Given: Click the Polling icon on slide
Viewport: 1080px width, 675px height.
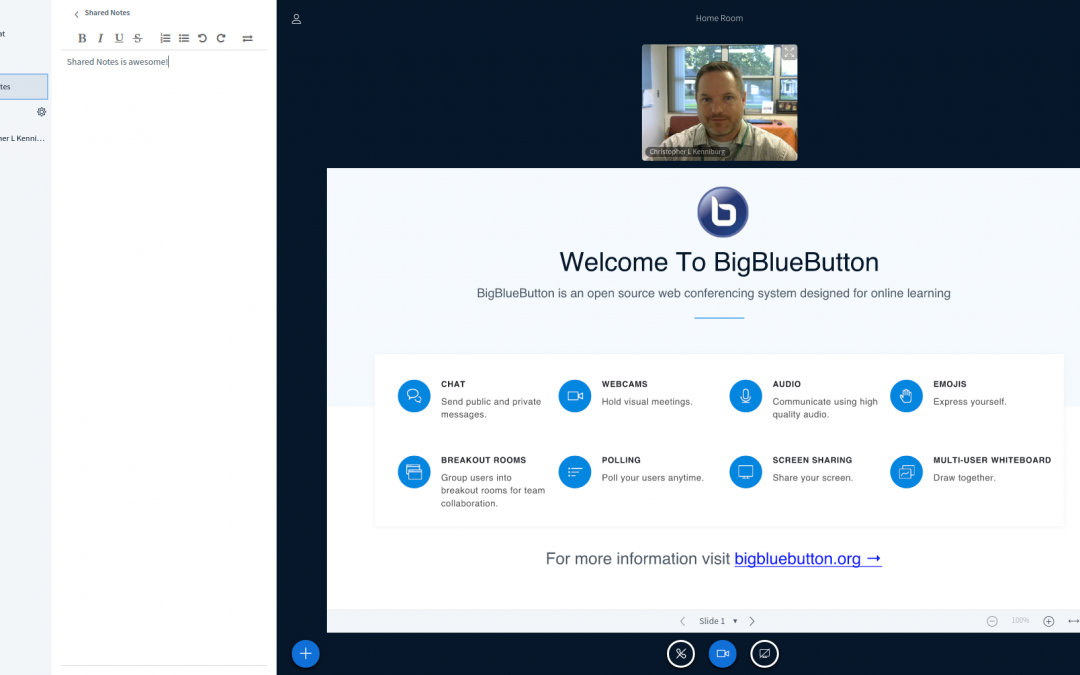Looking at the screenshot, I should 574,472.
